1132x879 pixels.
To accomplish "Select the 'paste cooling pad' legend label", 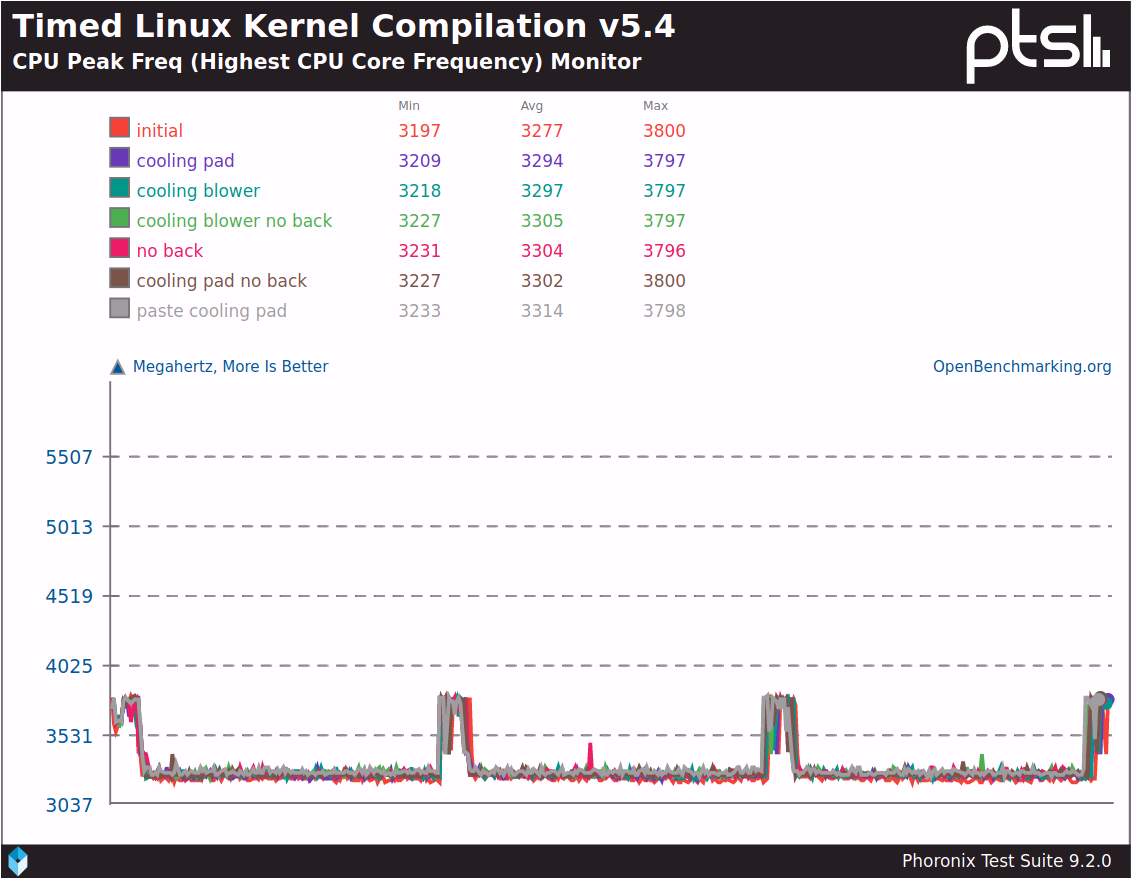I will [211, 311].
